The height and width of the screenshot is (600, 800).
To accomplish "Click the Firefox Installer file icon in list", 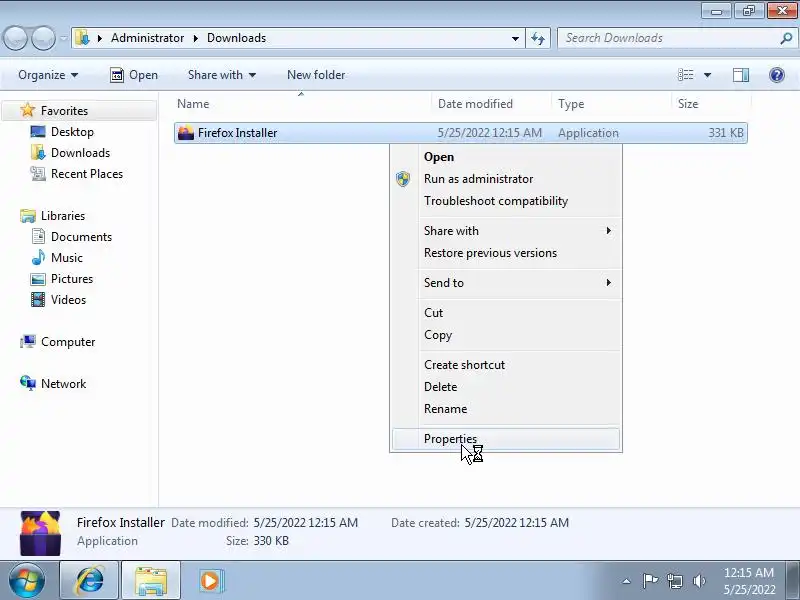I will point(186,133).
